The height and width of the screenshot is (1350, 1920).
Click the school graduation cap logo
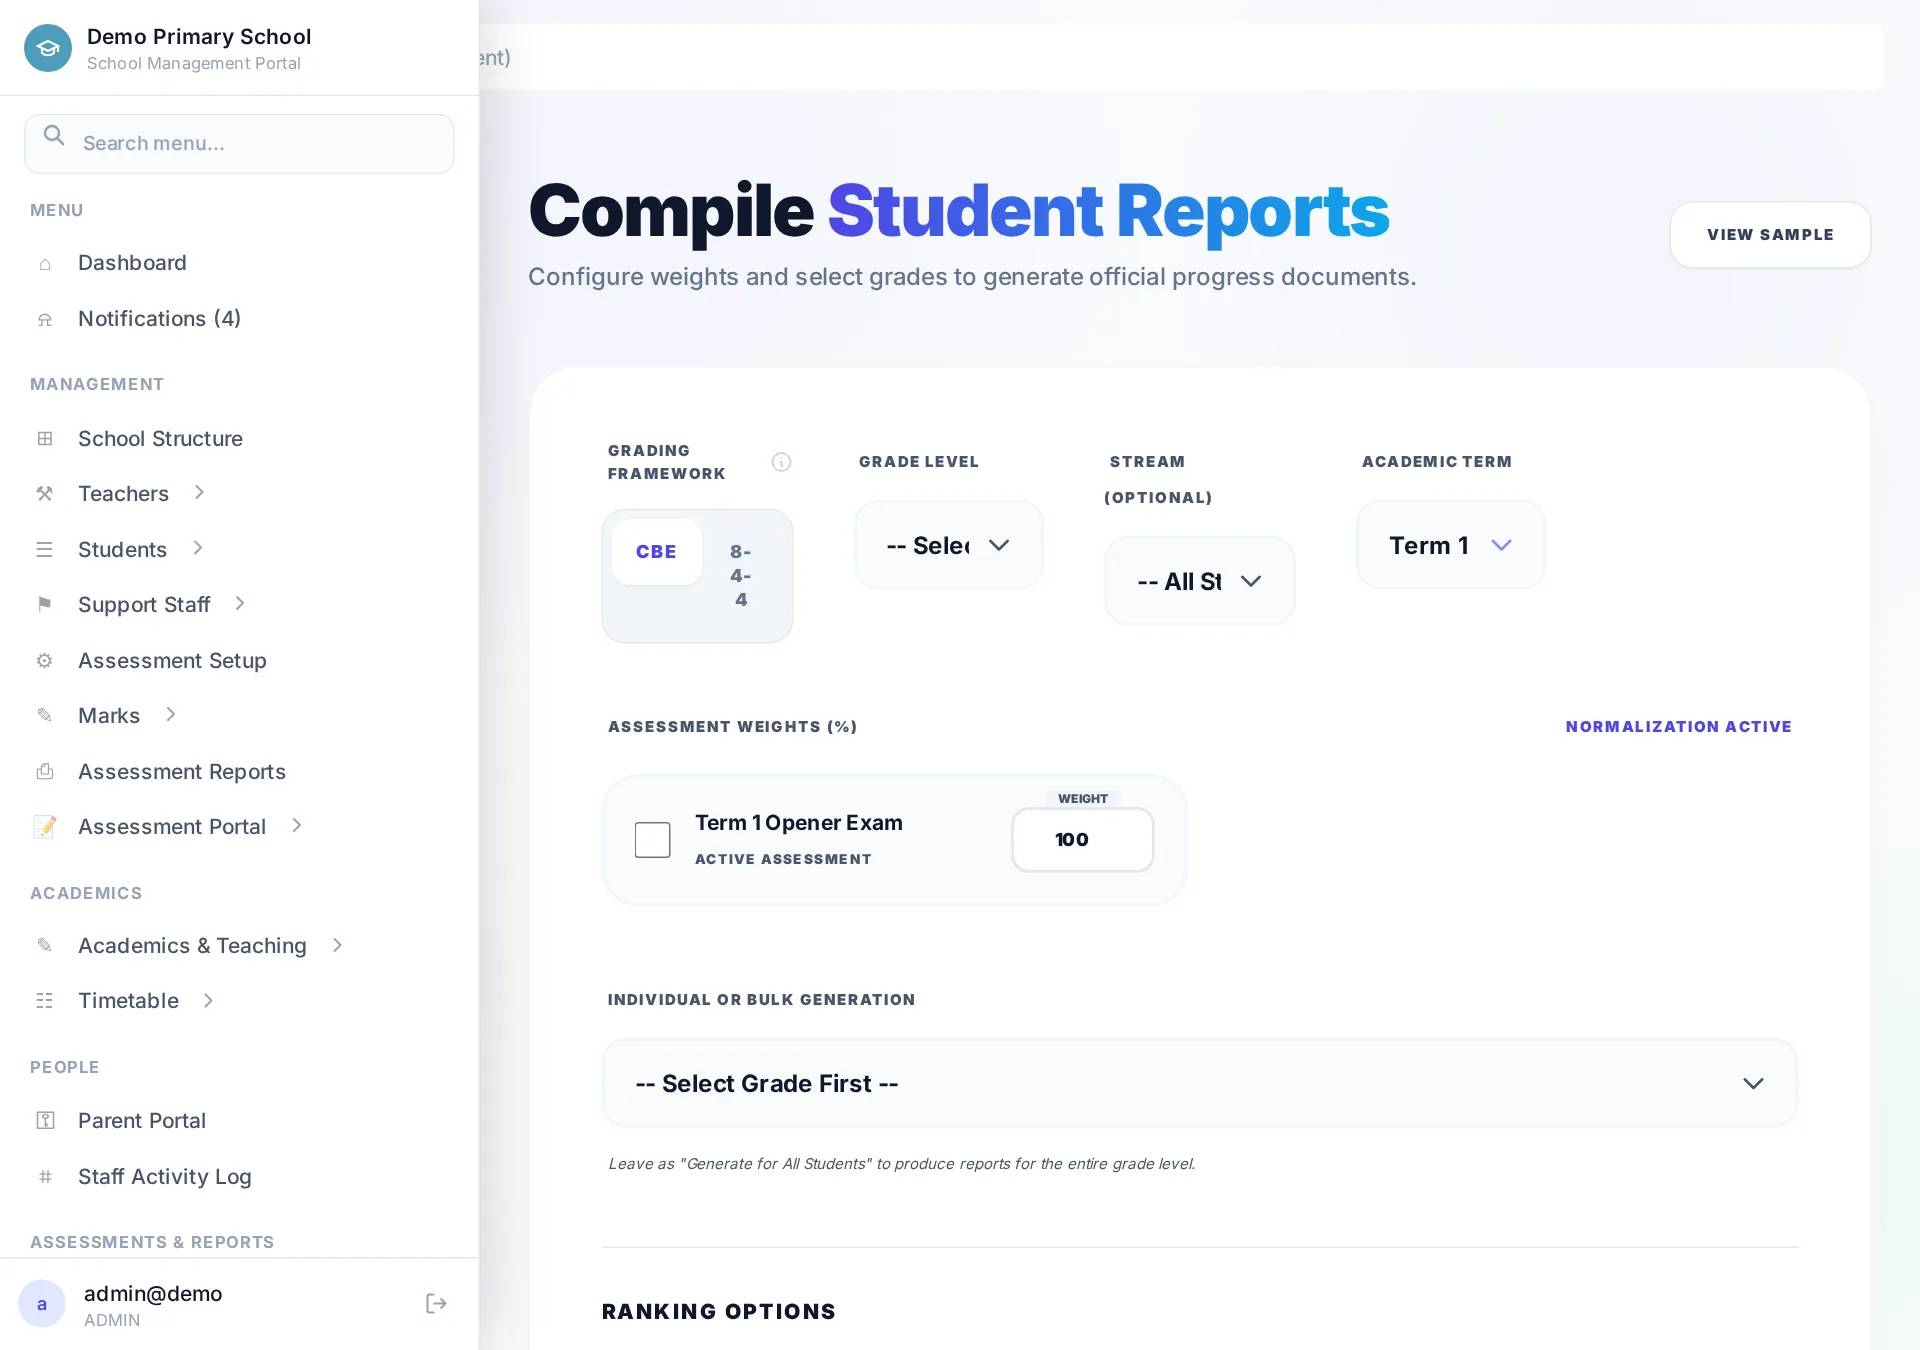(47, 48)
